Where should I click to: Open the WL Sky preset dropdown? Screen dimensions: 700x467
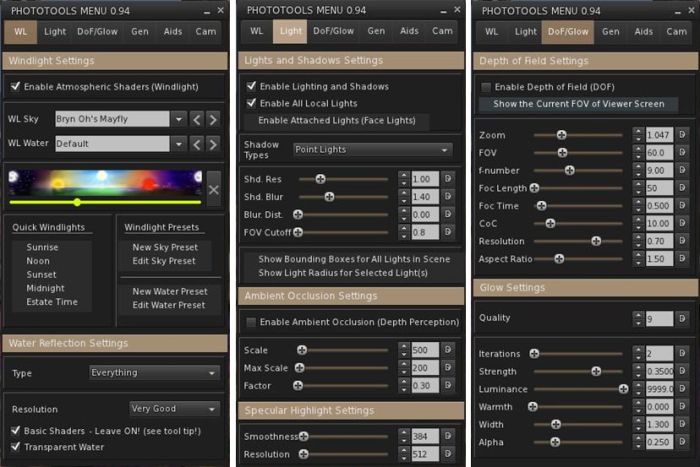178,119
